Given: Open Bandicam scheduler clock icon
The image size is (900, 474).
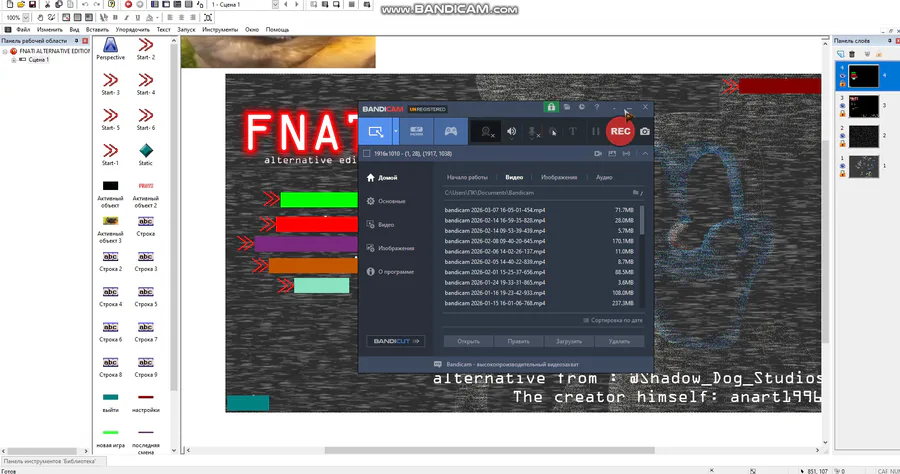Looking at the screenshot, I should tap(581, 107).
